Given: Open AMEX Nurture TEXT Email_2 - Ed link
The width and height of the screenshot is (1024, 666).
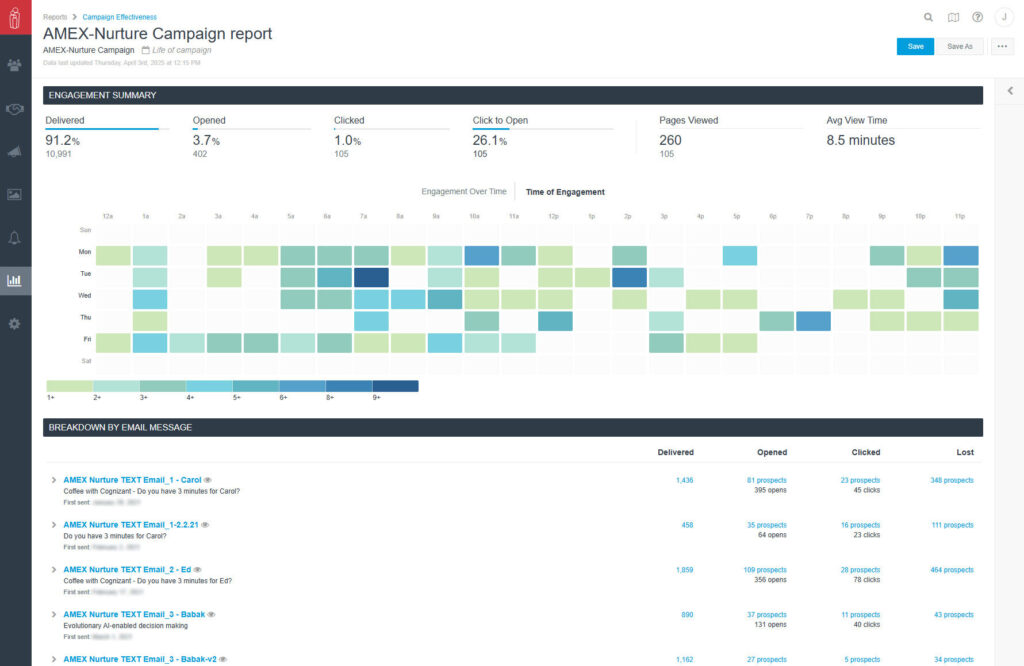Looking at the screenshot, I should (x=127, y=569).
